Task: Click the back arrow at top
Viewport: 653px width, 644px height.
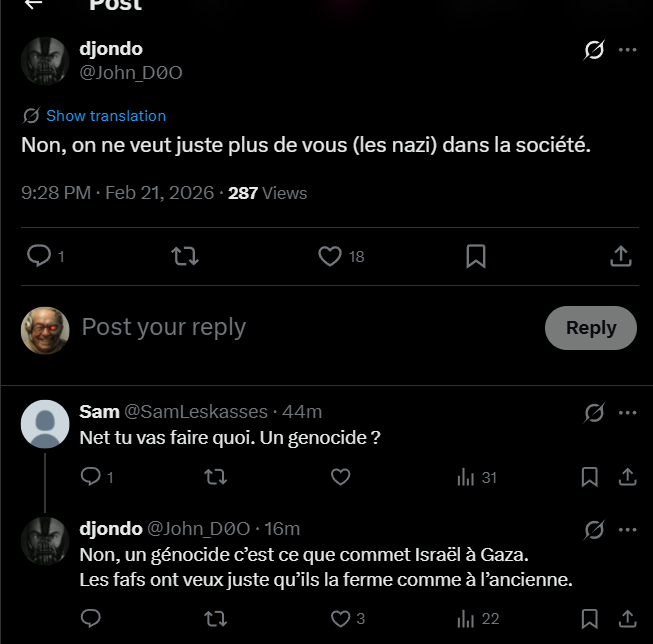Action: (x=33, y=4)
